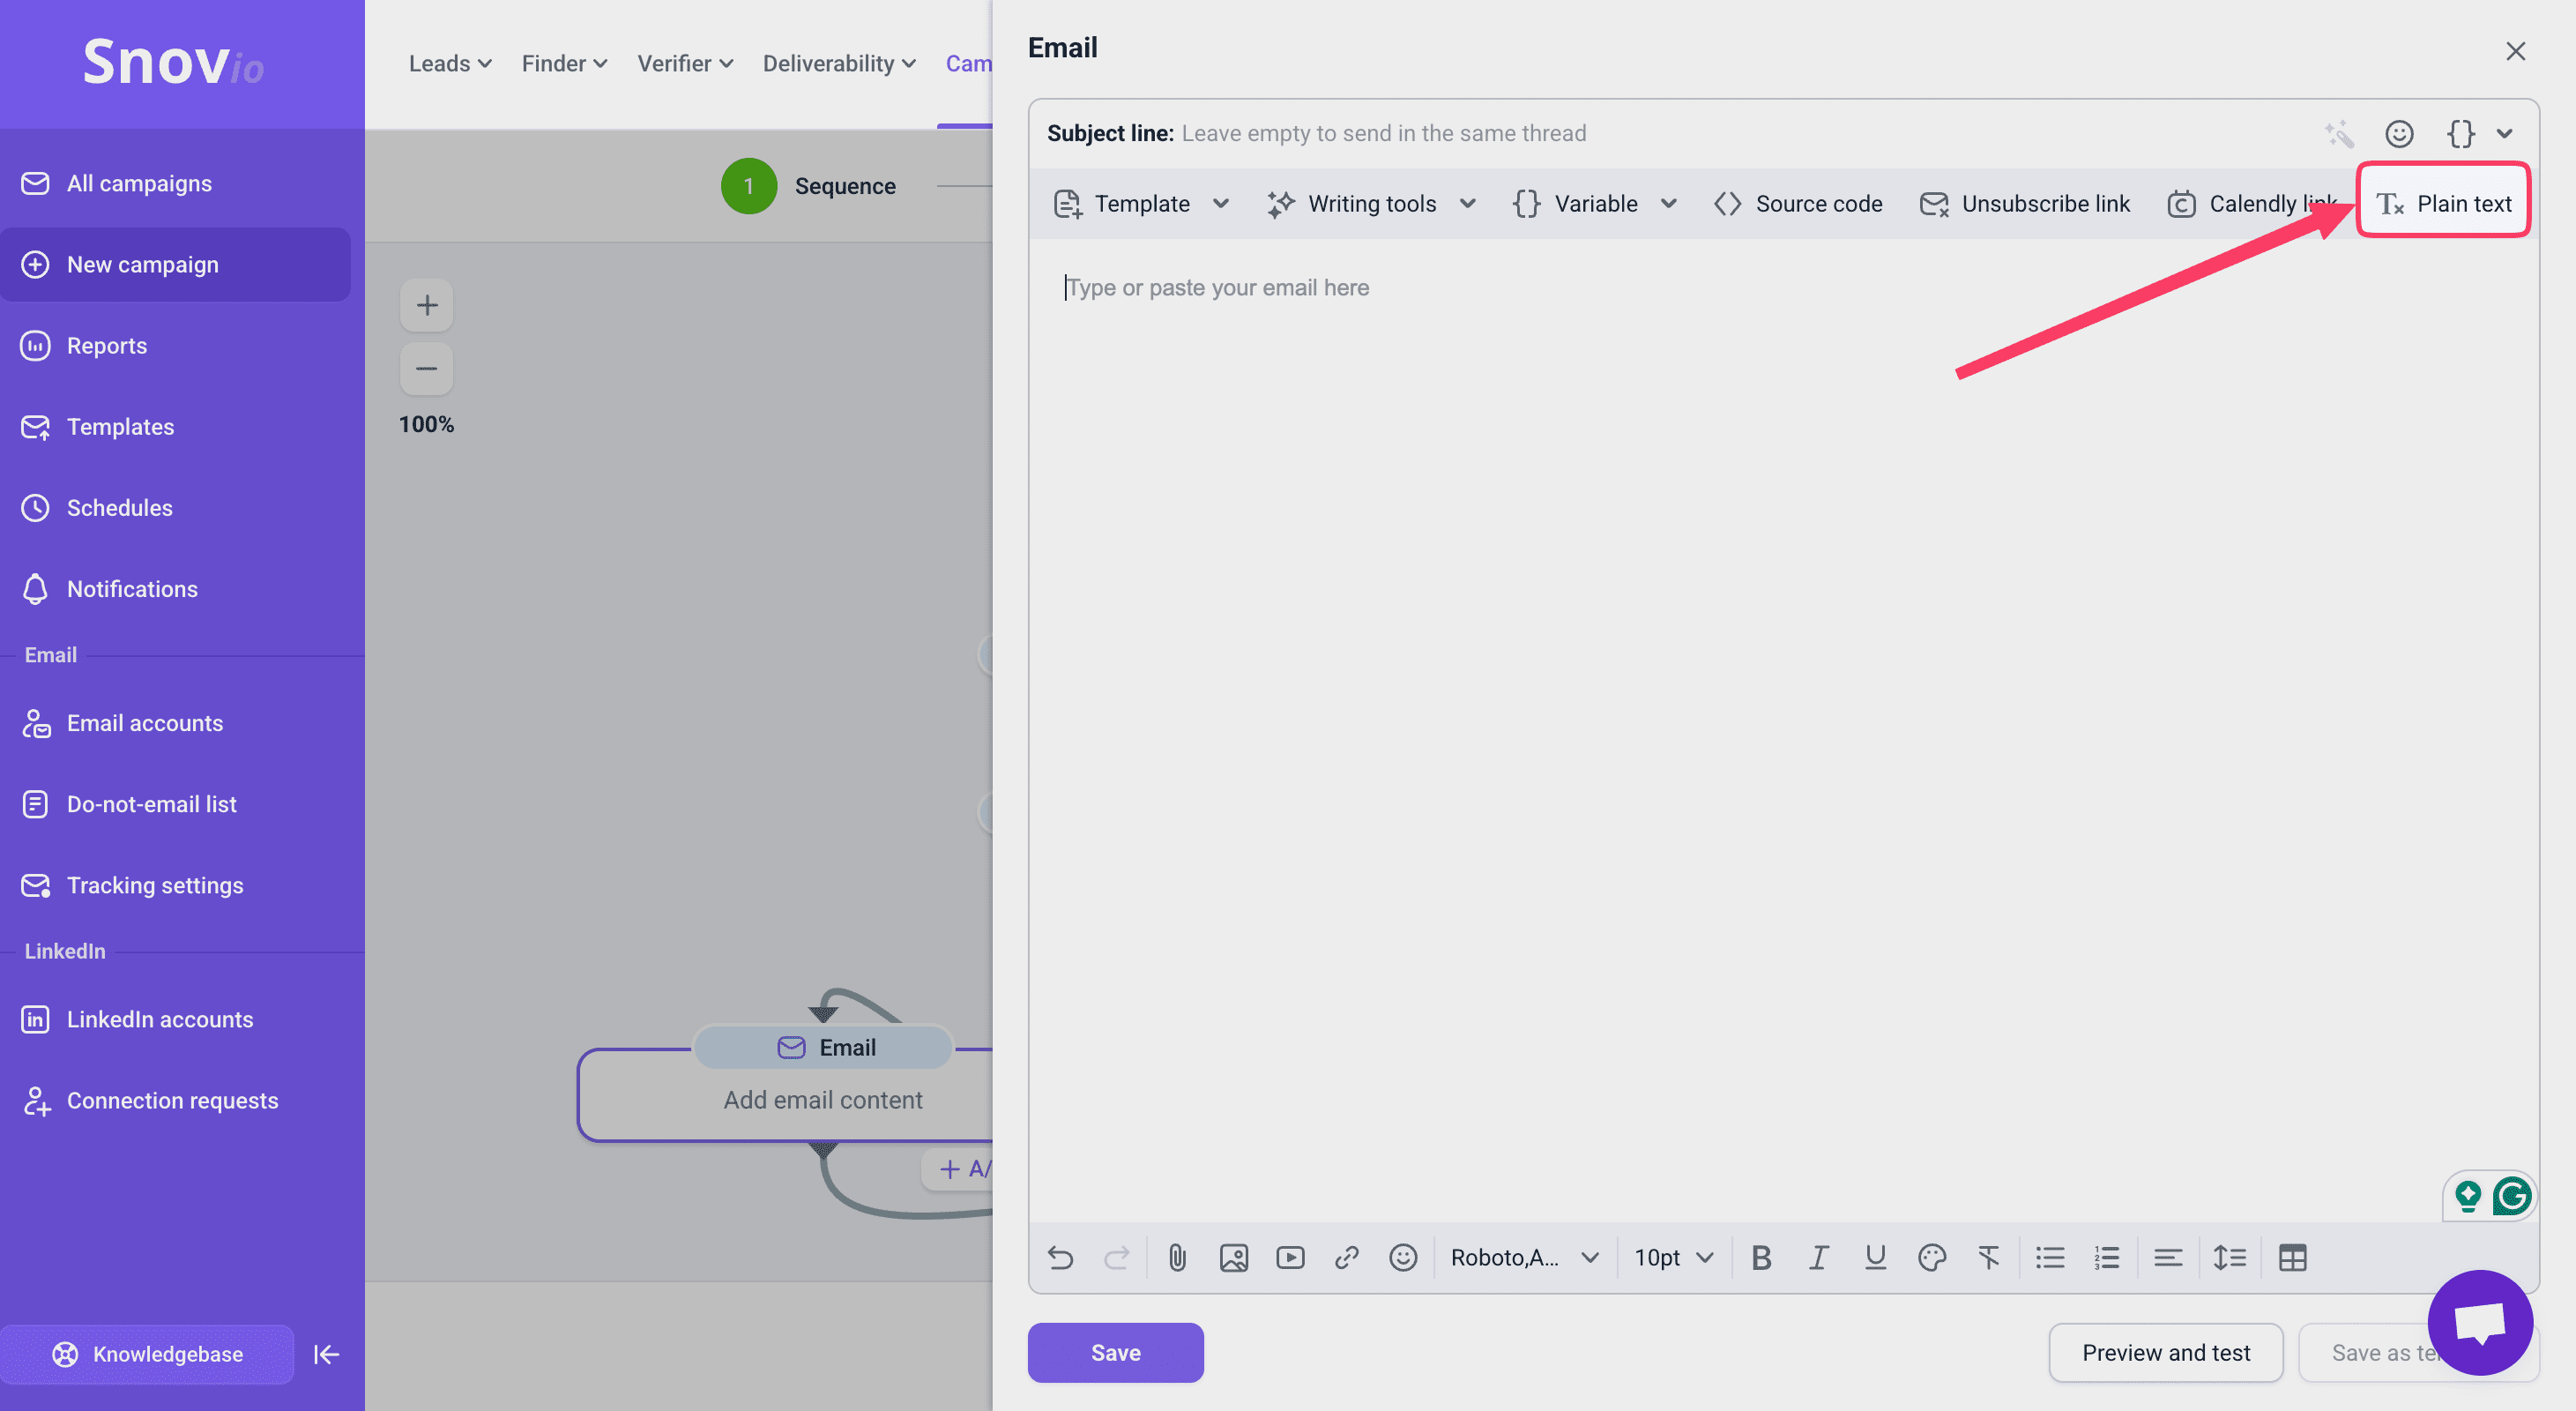
Task: Insert image using the picture icon
Action: [x=1233, y=1257]
